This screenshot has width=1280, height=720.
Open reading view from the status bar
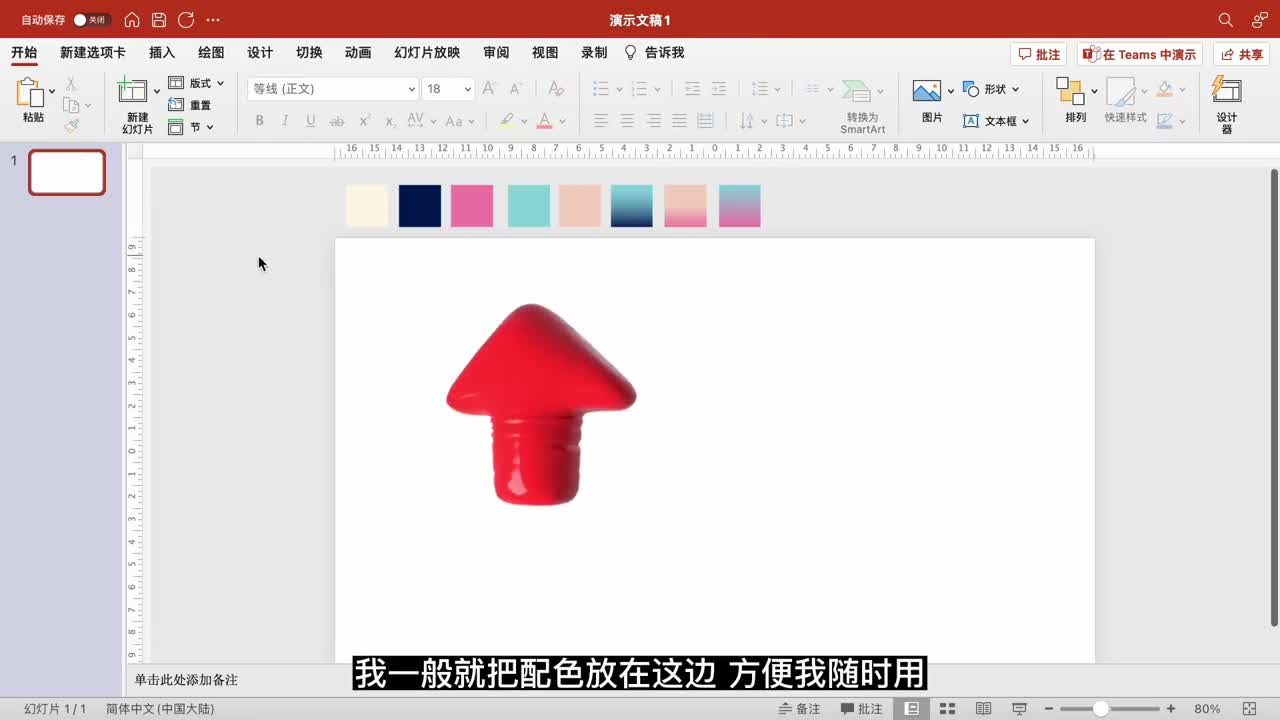point(983,709)
